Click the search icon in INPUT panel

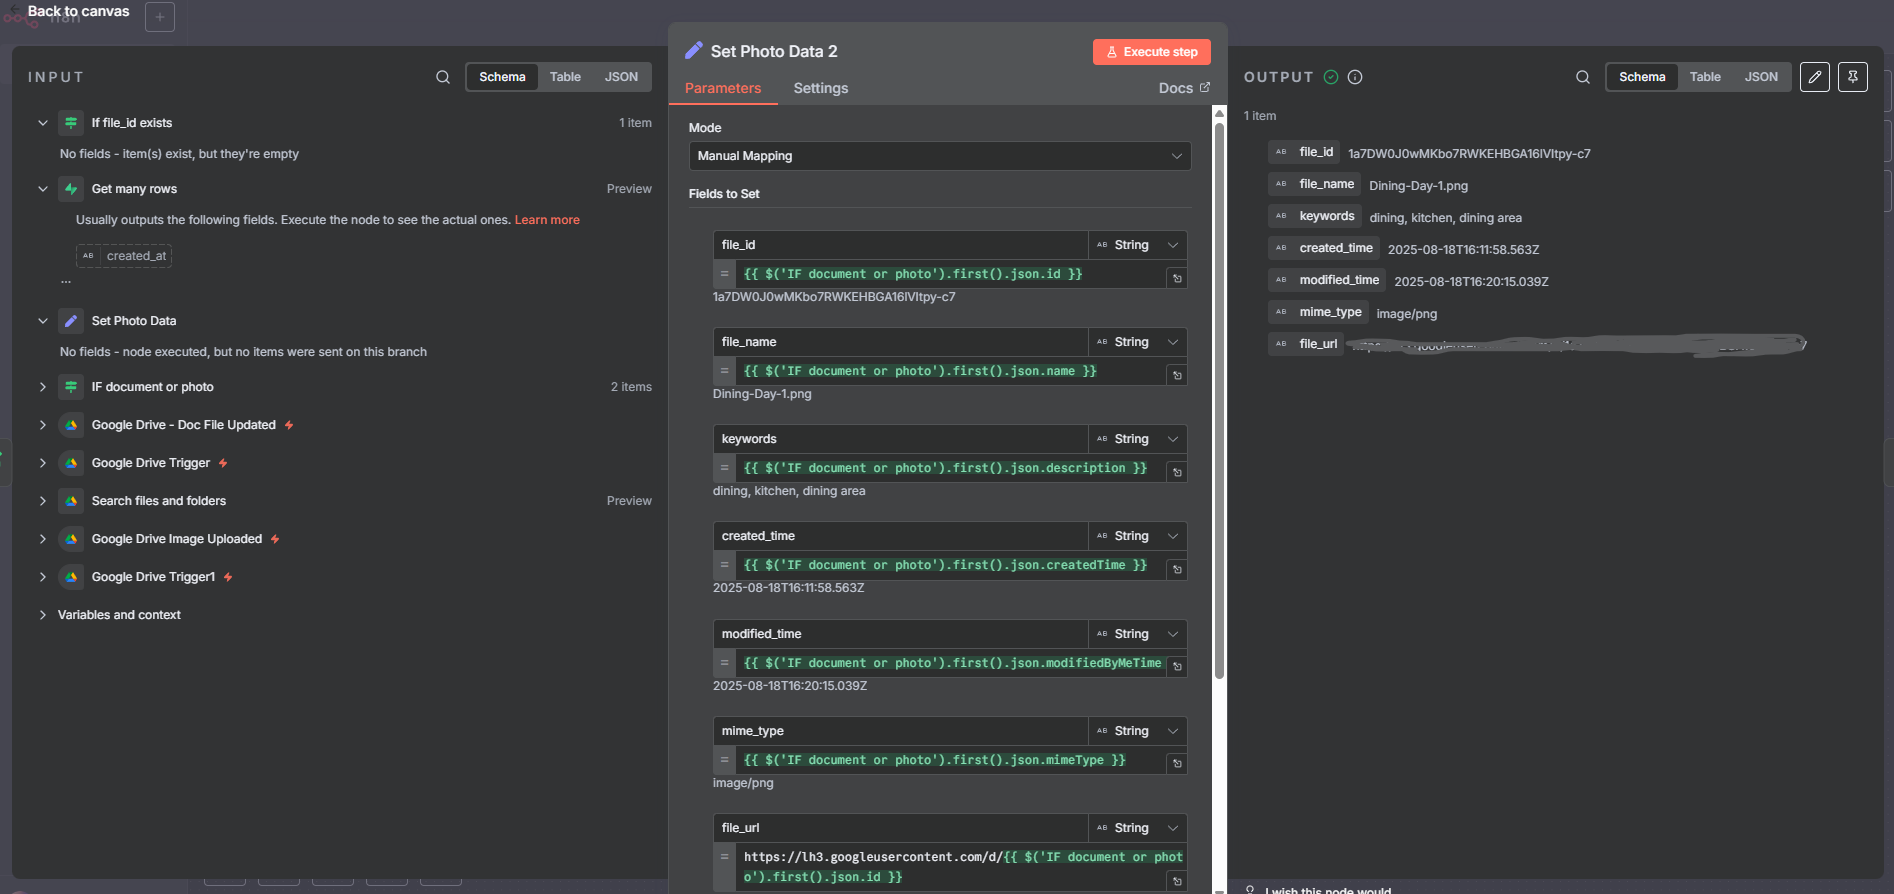pos(443,77)
